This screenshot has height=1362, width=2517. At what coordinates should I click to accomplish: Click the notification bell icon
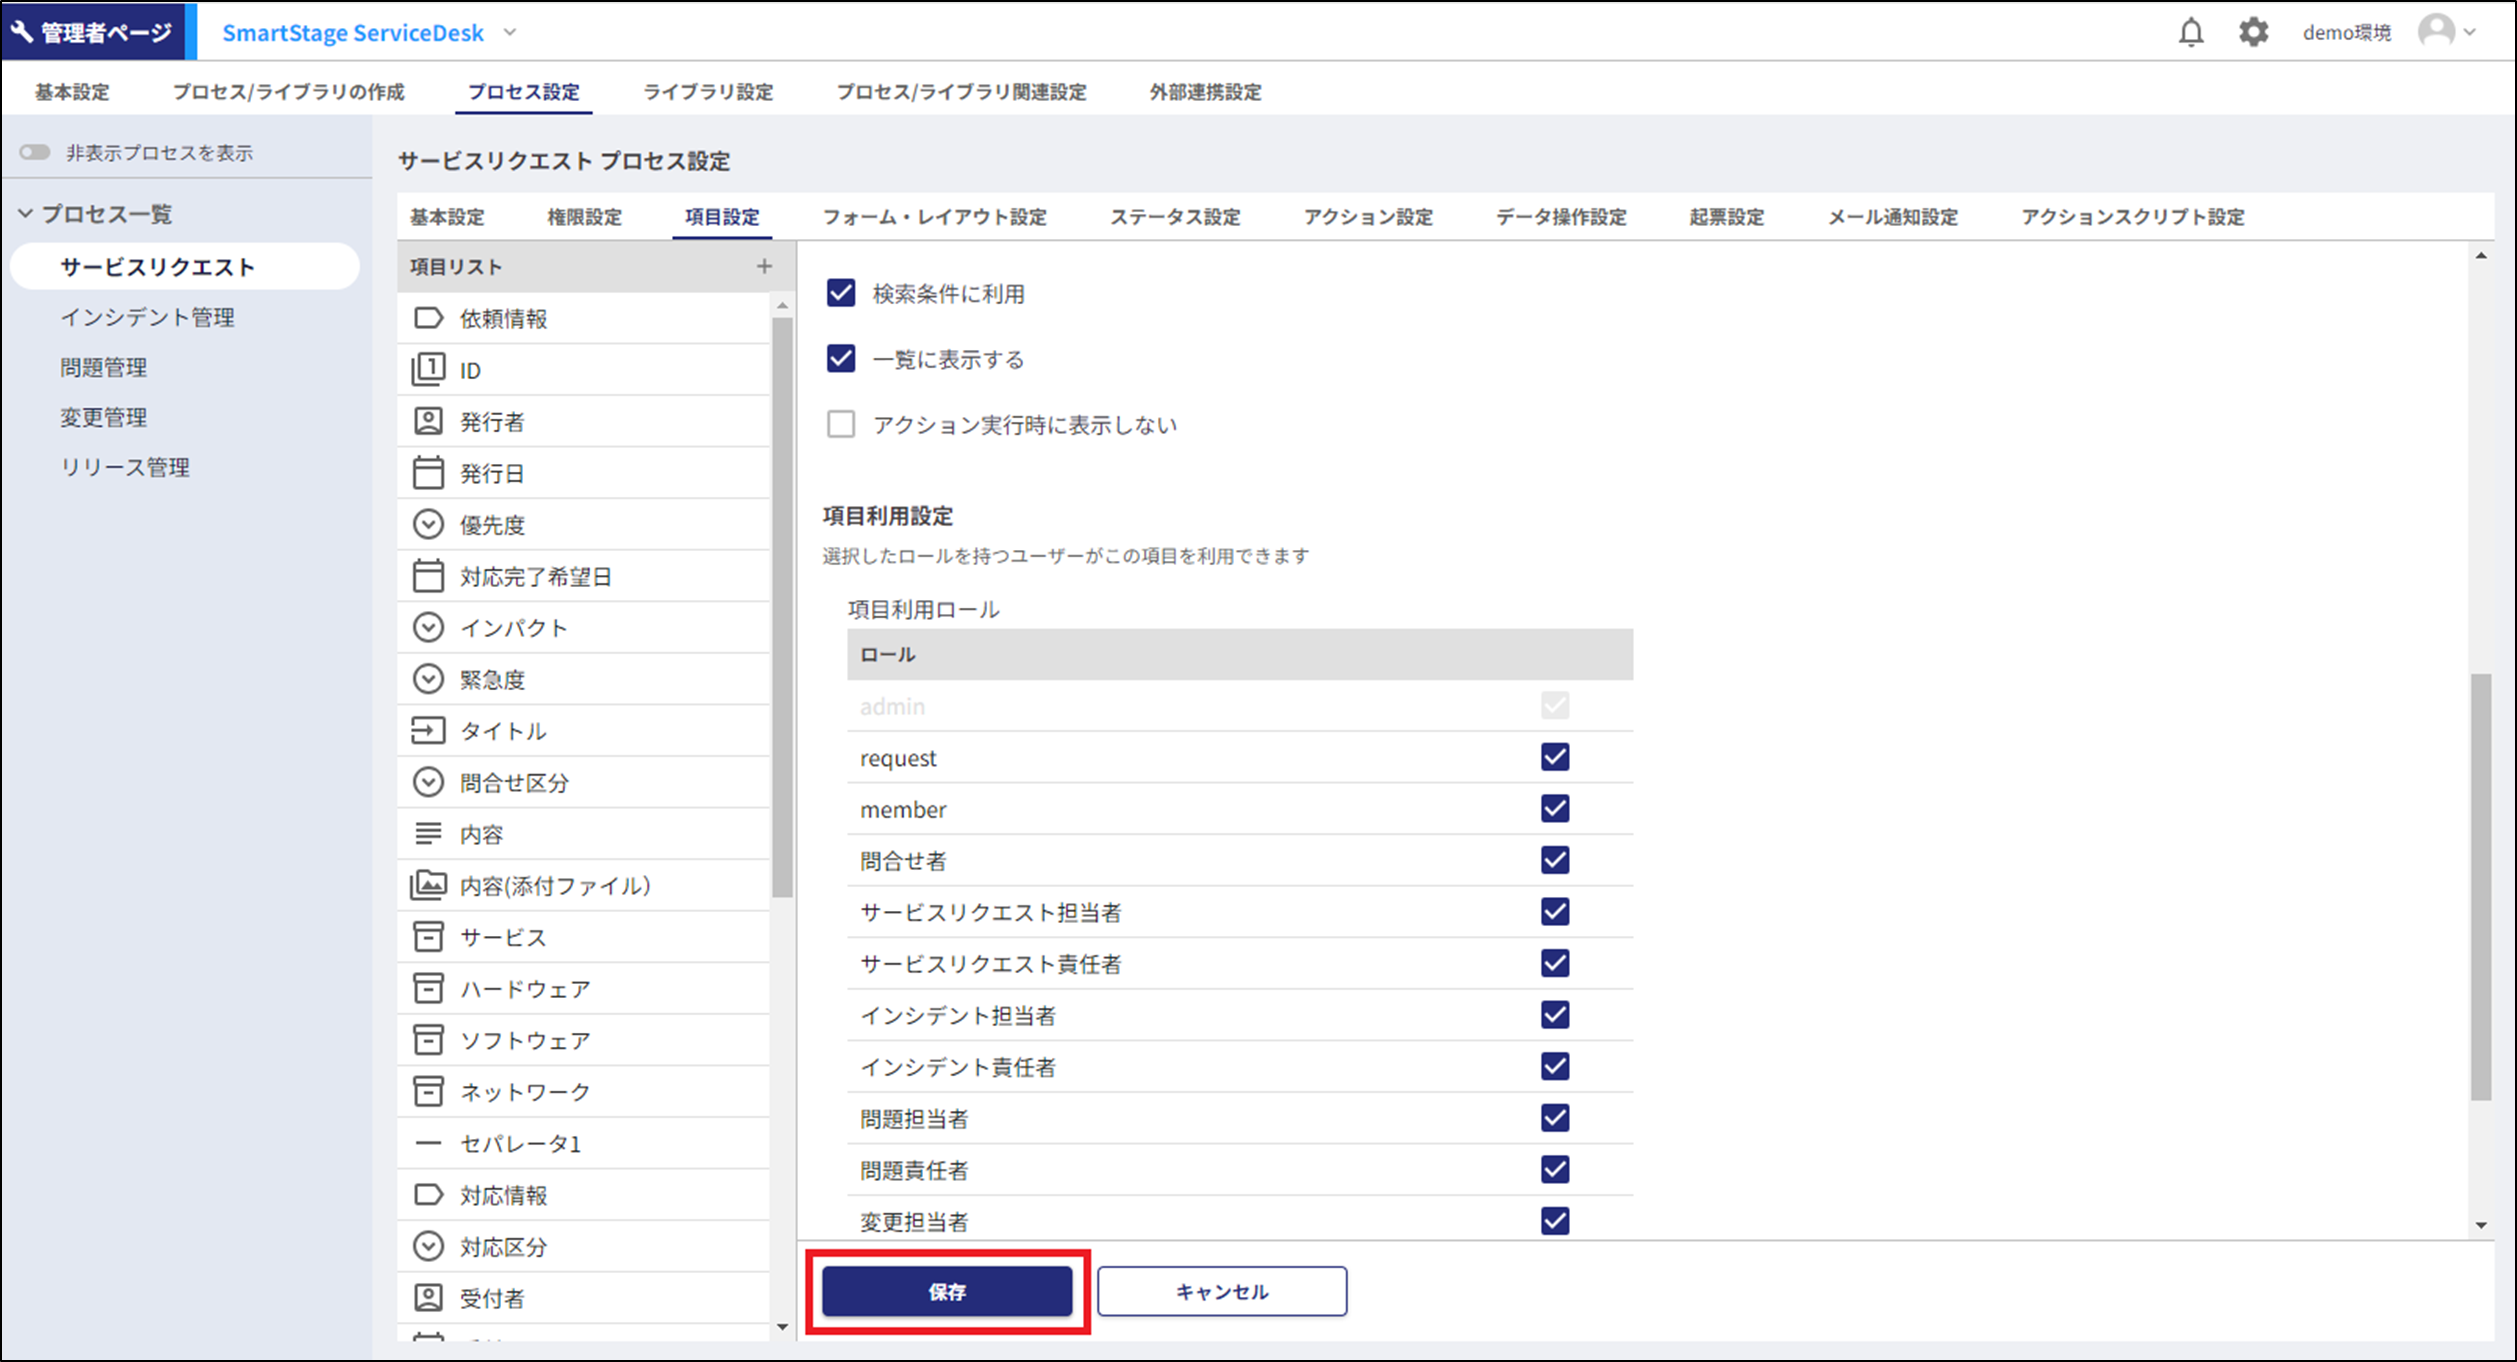[x=2190, y=33]
